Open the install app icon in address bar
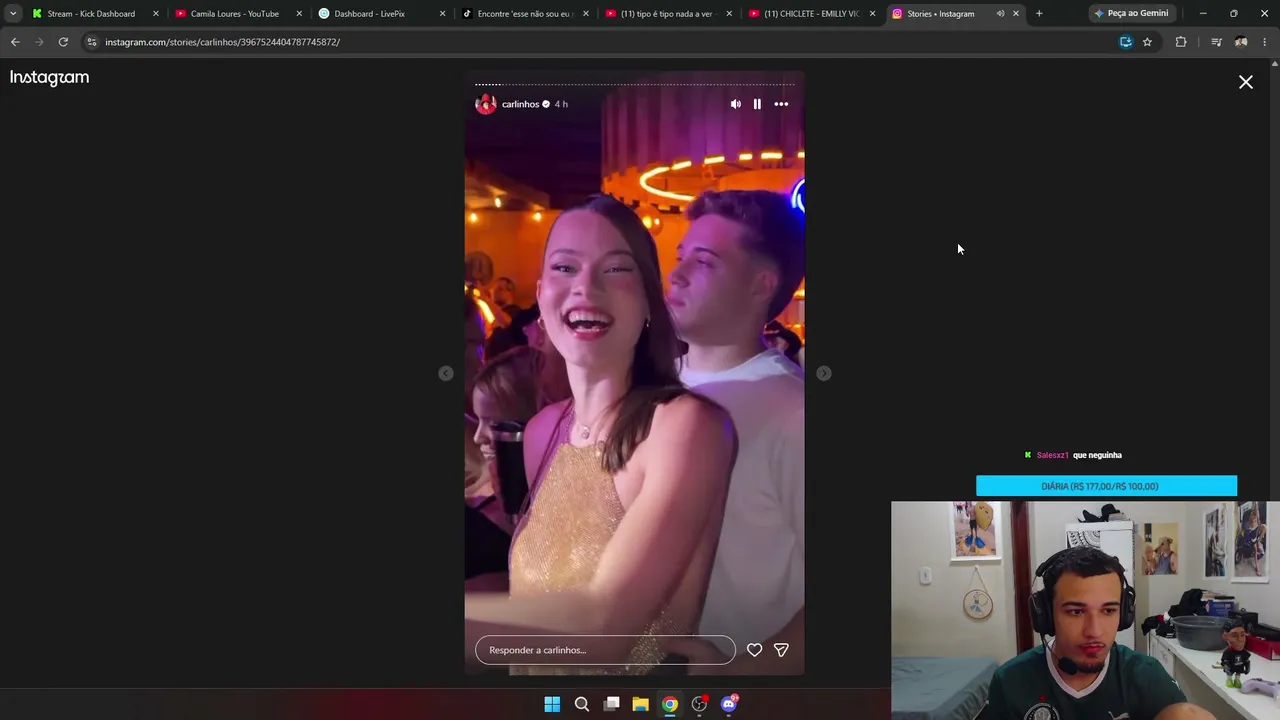 pyautogui.click(x=1126, y=42)
